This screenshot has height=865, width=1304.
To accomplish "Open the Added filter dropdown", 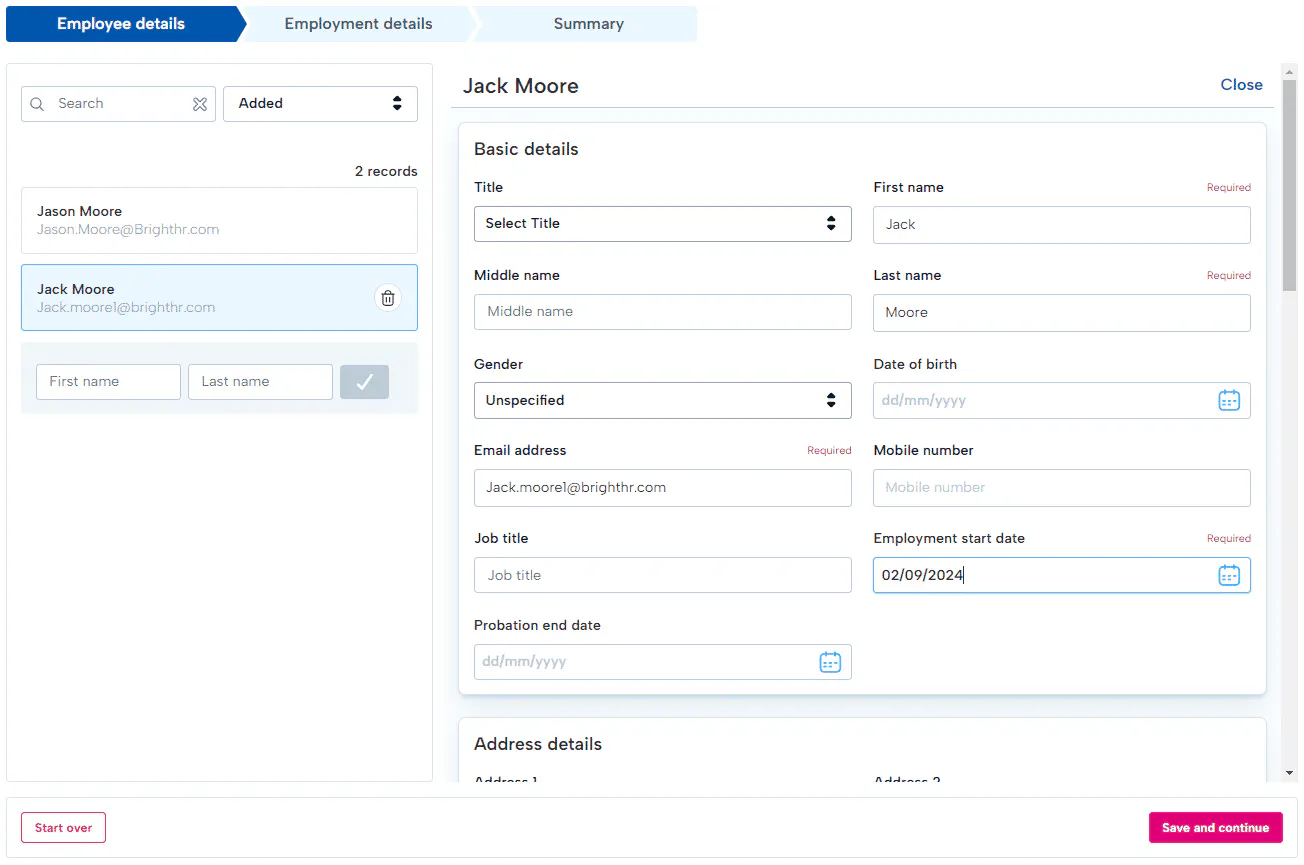I will tap(320, 104).
